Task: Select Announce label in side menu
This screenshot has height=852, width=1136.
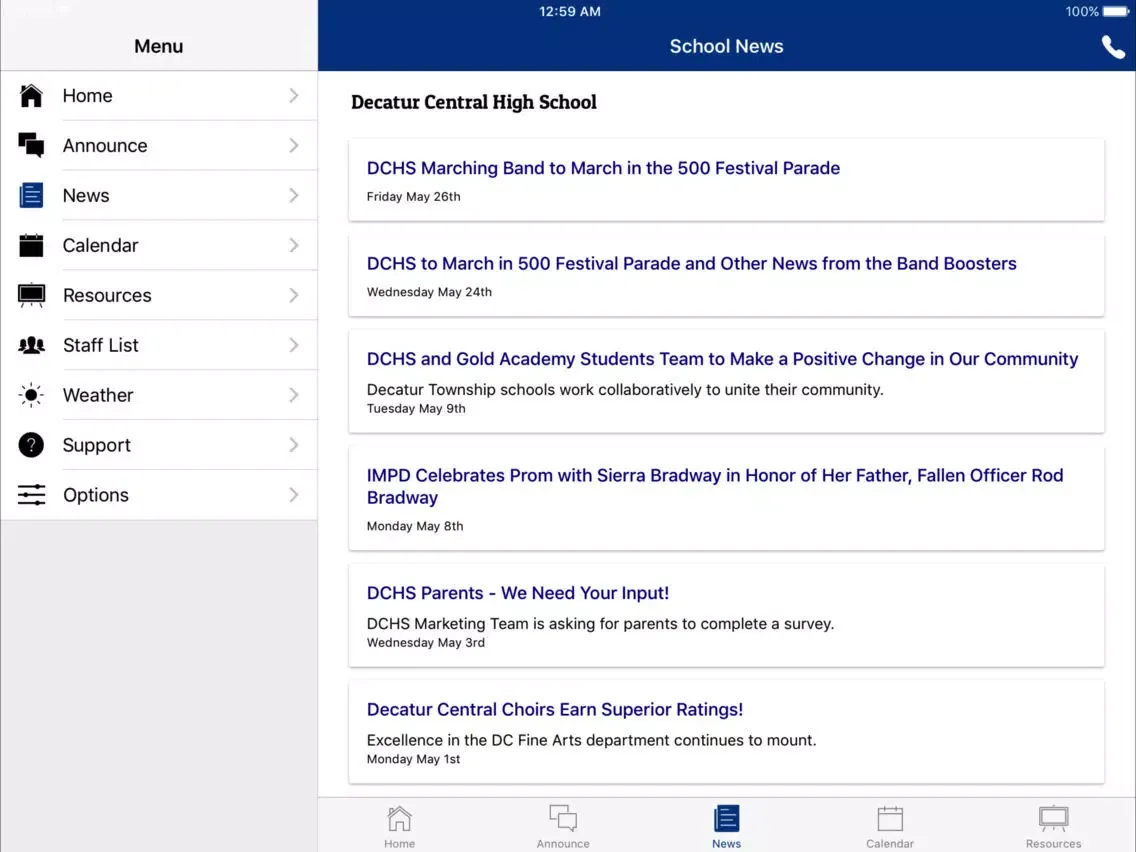Action: click(105, 146)
